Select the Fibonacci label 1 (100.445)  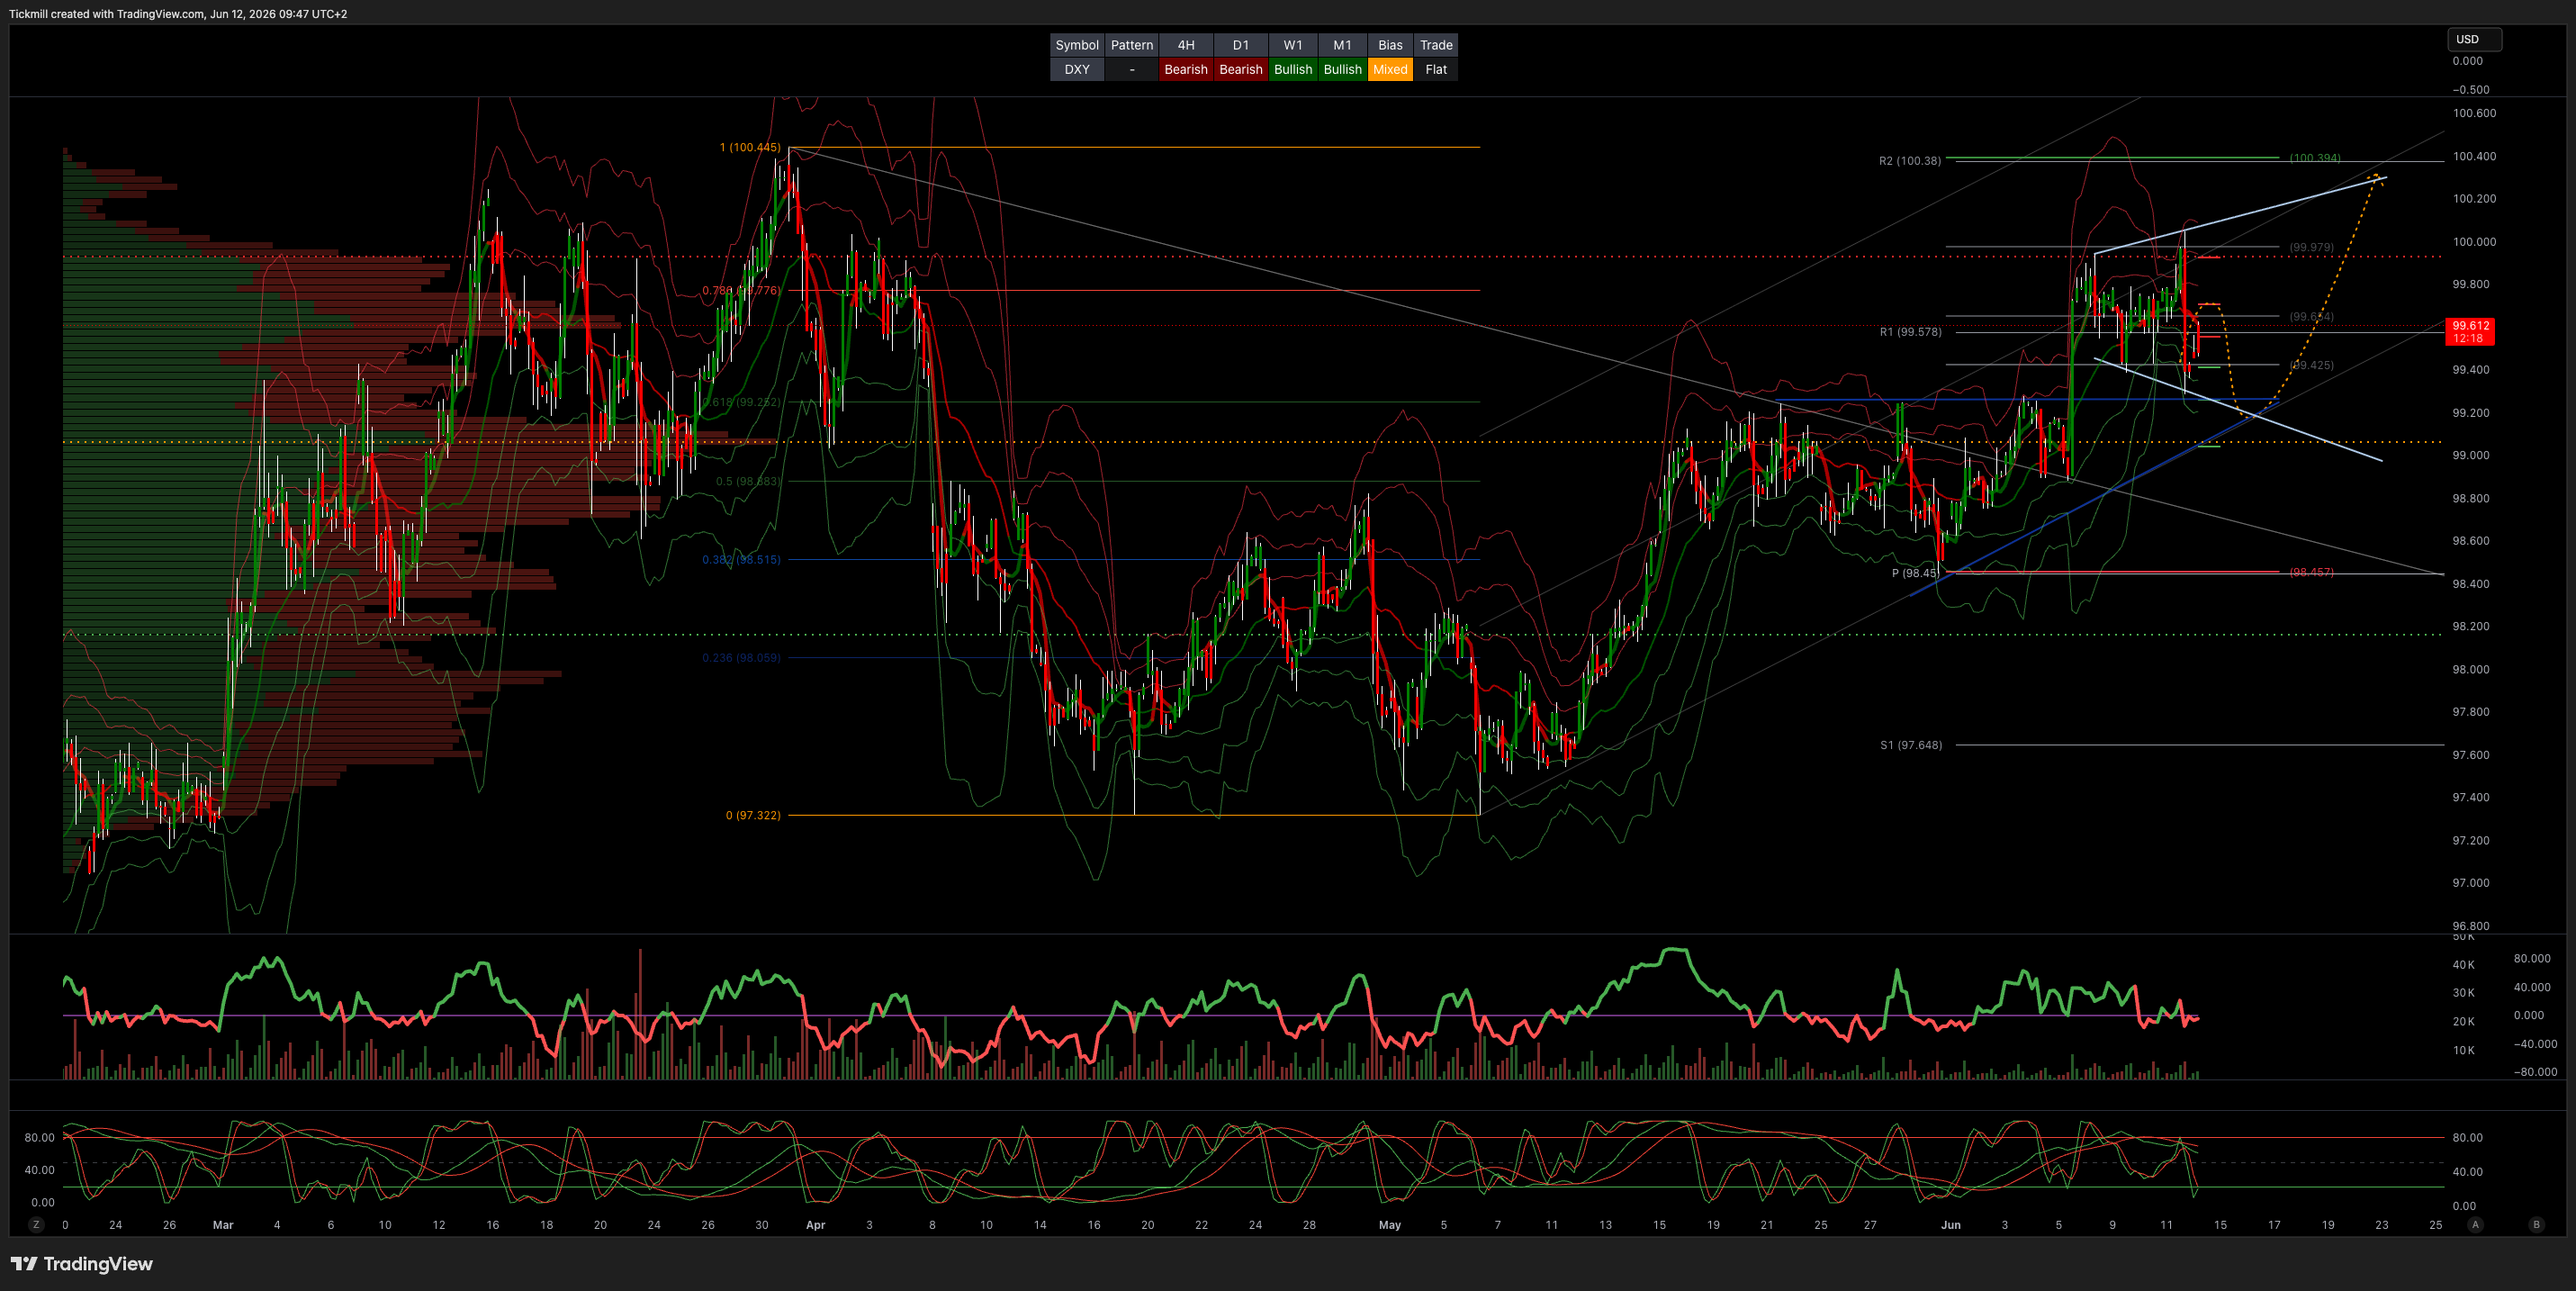coord(750,147)
